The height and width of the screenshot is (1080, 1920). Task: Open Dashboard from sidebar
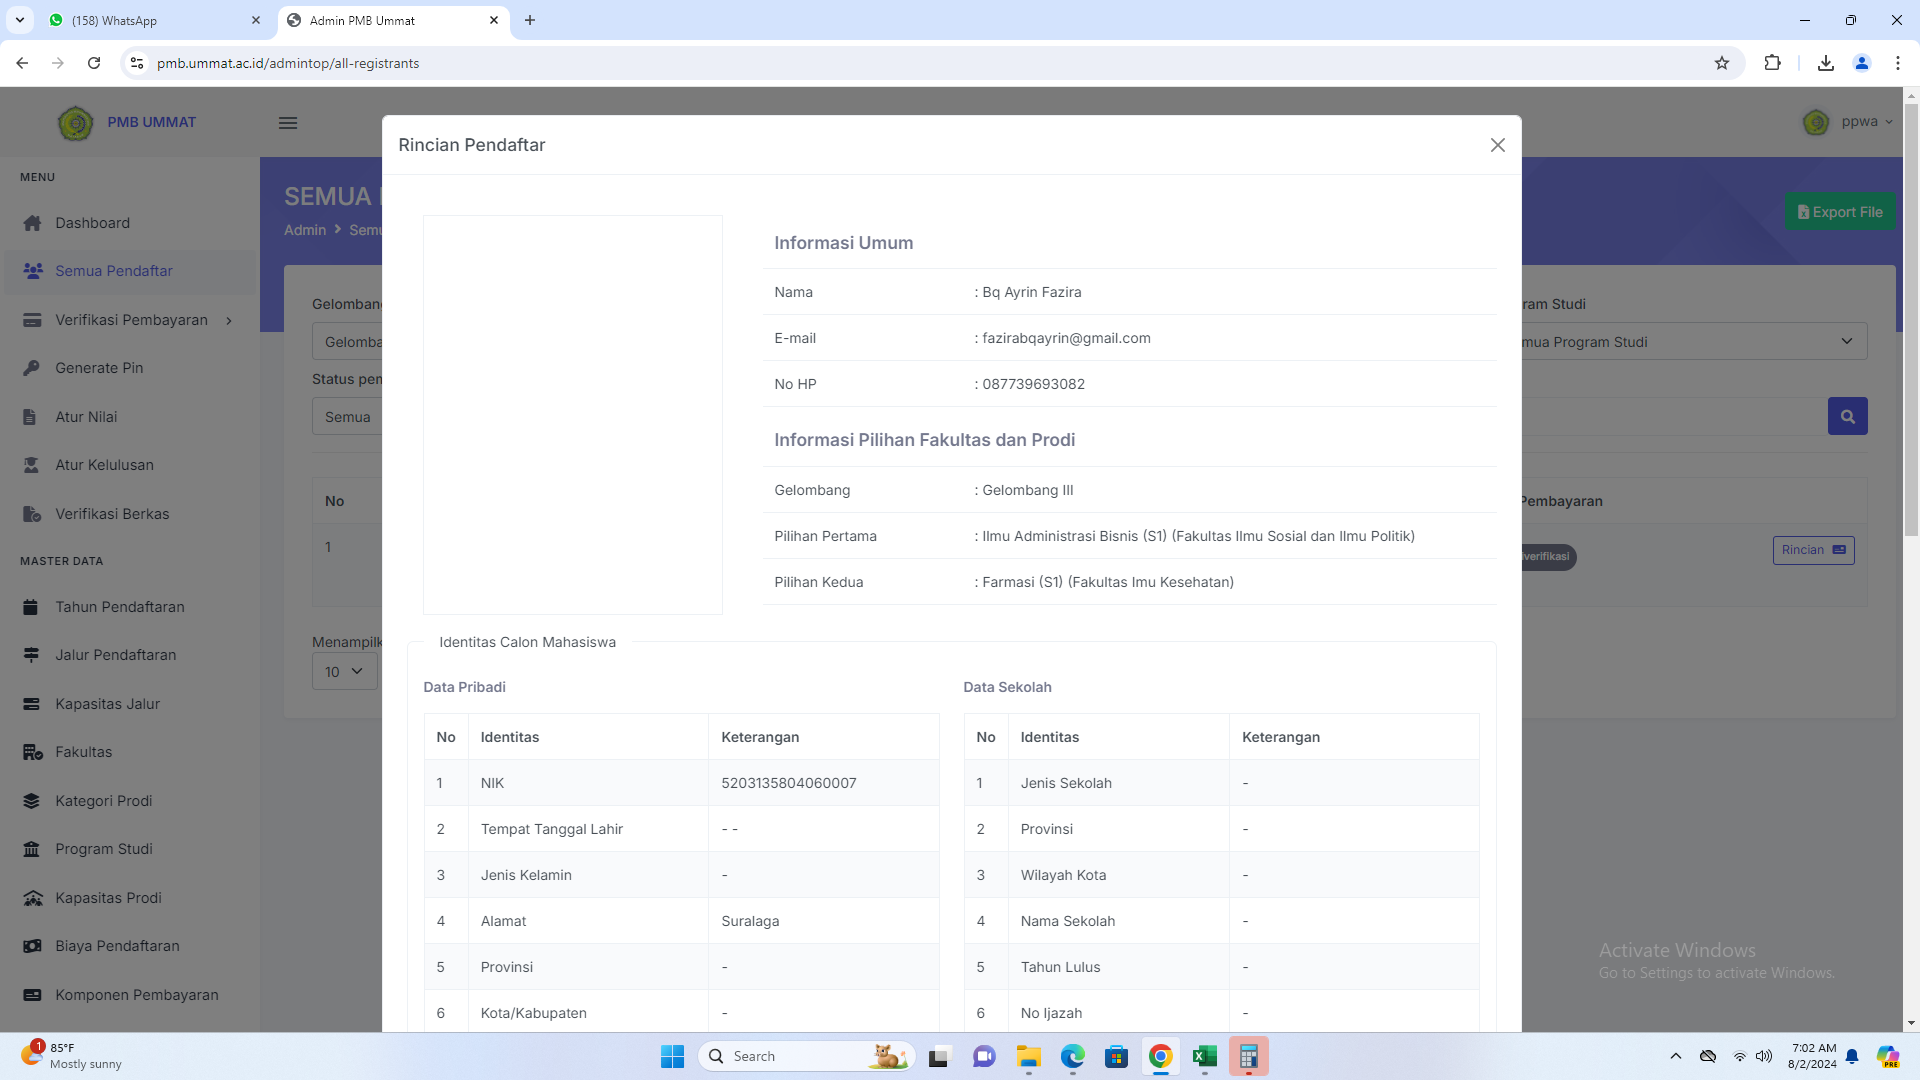pyautogui.click(x=92, y=223)
